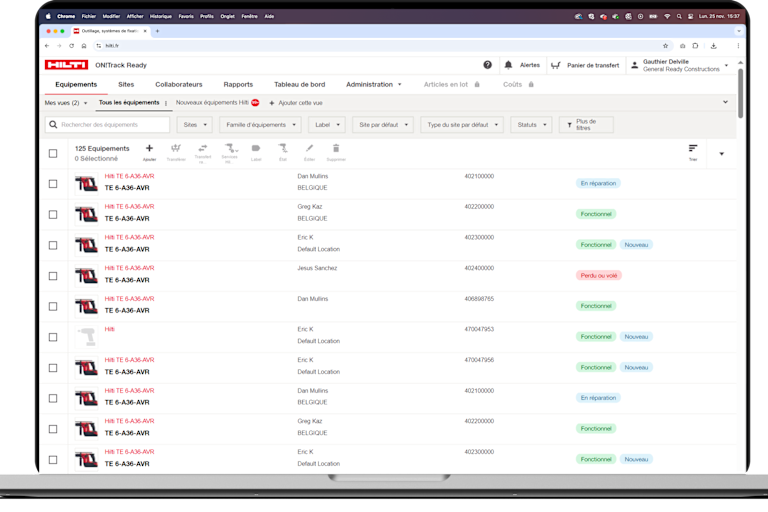The width and height of the screenshot is (768, 512).
Task: Click the Trier sort icon
Action: (692, 149)
